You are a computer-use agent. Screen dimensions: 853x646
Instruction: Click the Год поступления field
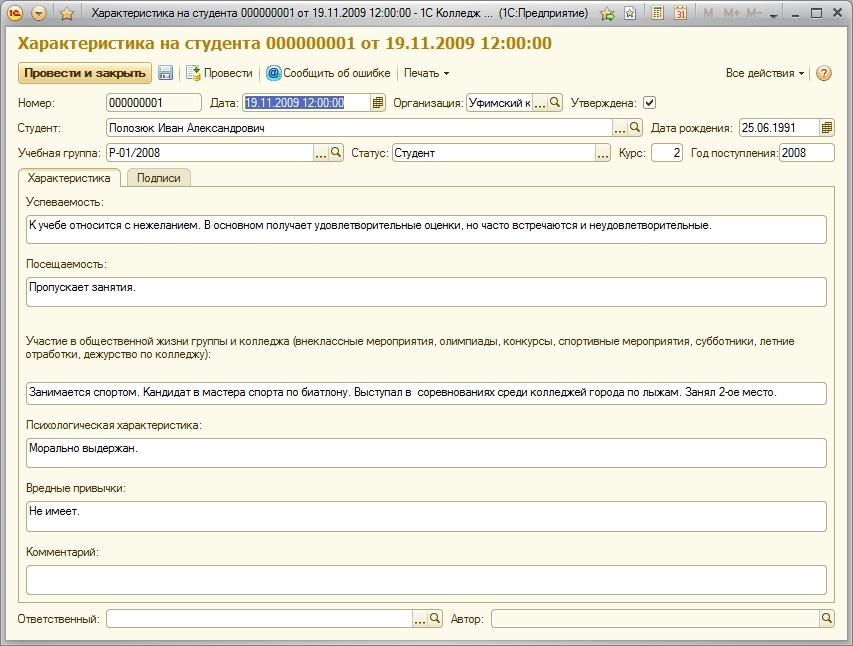click(x=807, y=153)
